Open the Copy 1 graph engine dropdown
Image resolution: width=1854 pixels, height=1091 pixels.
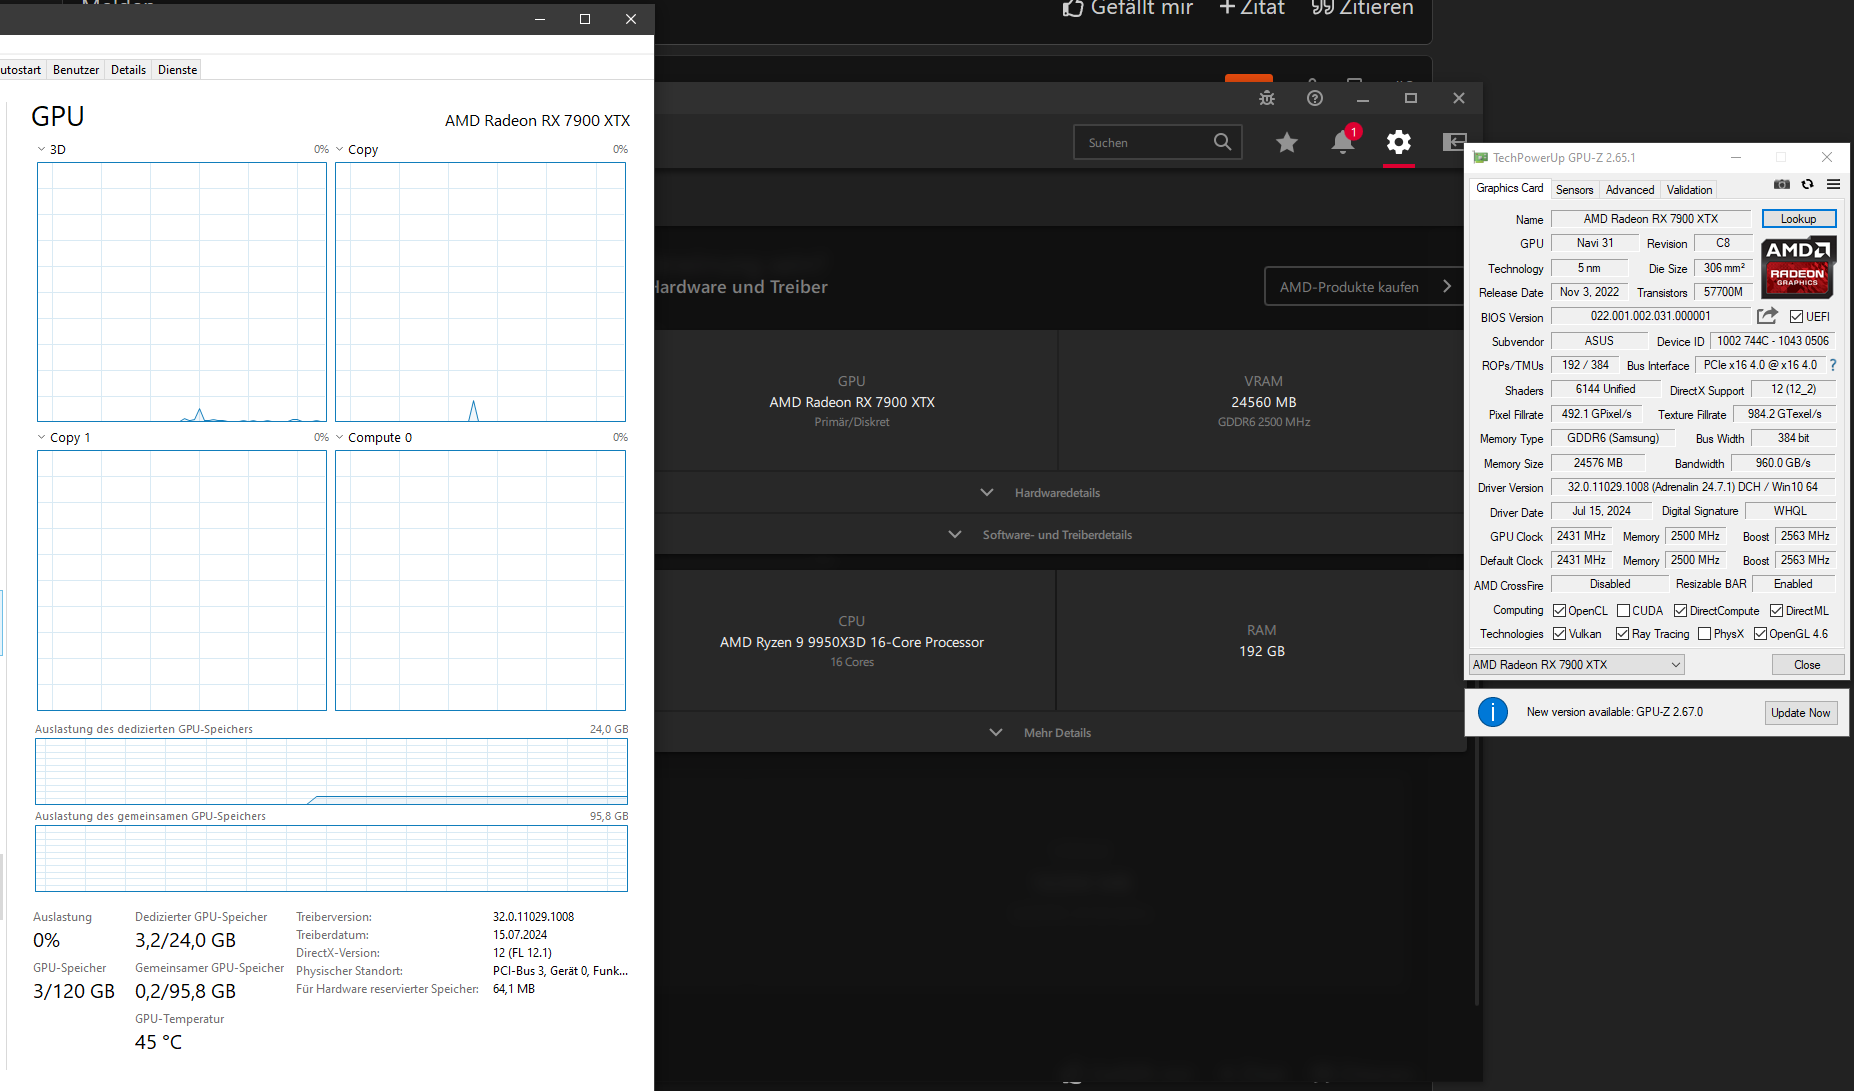tap(41, 437)
